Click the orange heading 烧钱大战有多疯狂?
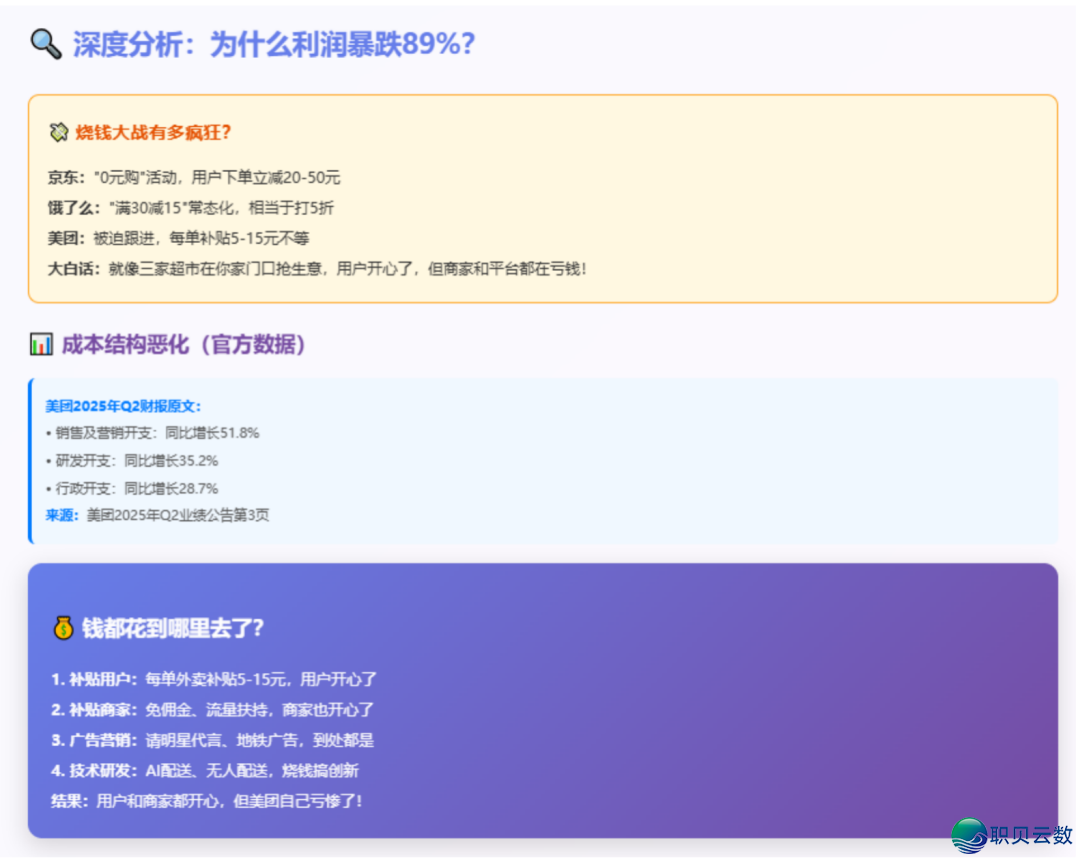 [153, 132]
